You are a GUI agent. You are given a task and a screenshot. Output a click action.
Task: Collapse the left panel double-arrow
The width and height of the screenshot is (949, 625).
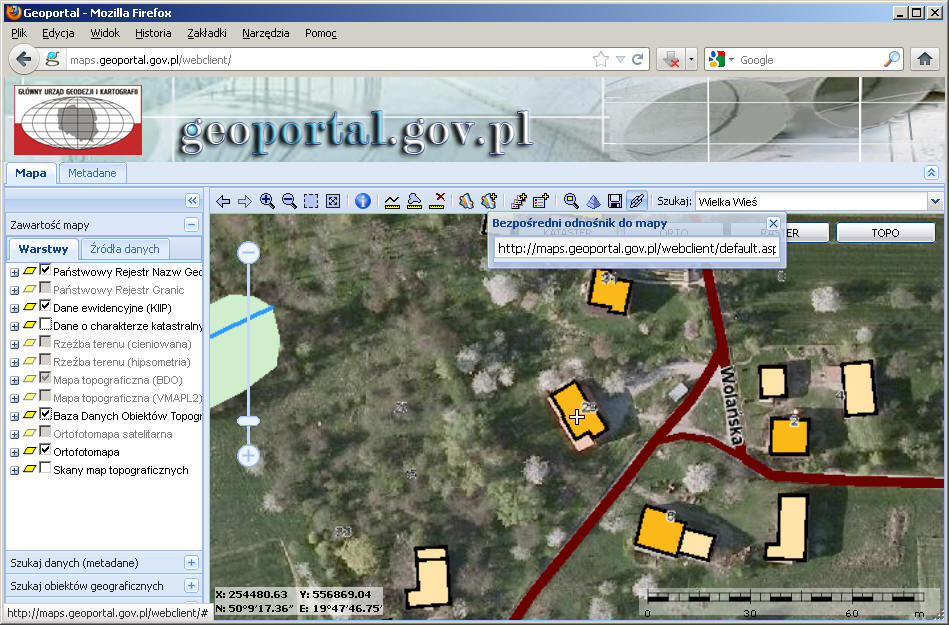192,200
